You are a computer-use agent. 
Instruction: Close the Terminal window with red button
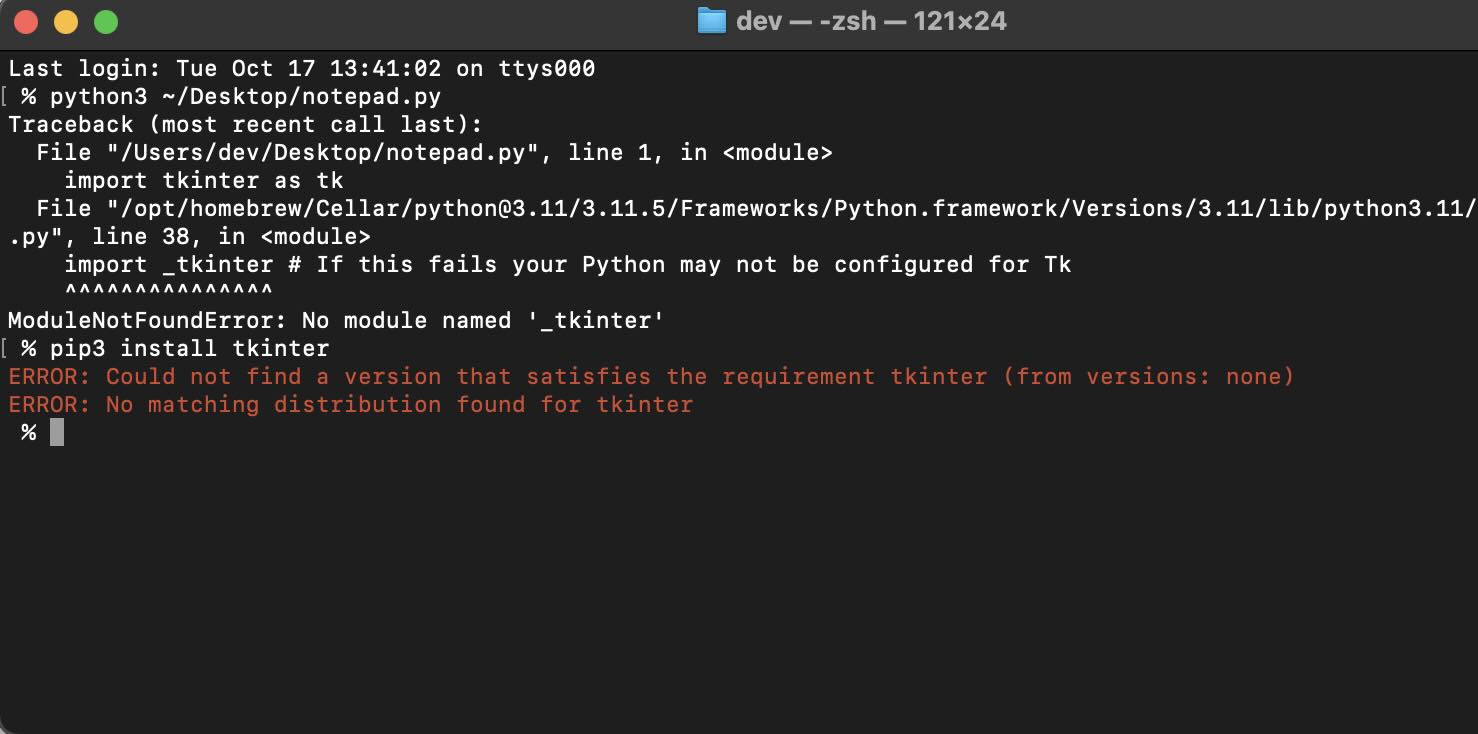pyautogui.click(x=27, y=21)
